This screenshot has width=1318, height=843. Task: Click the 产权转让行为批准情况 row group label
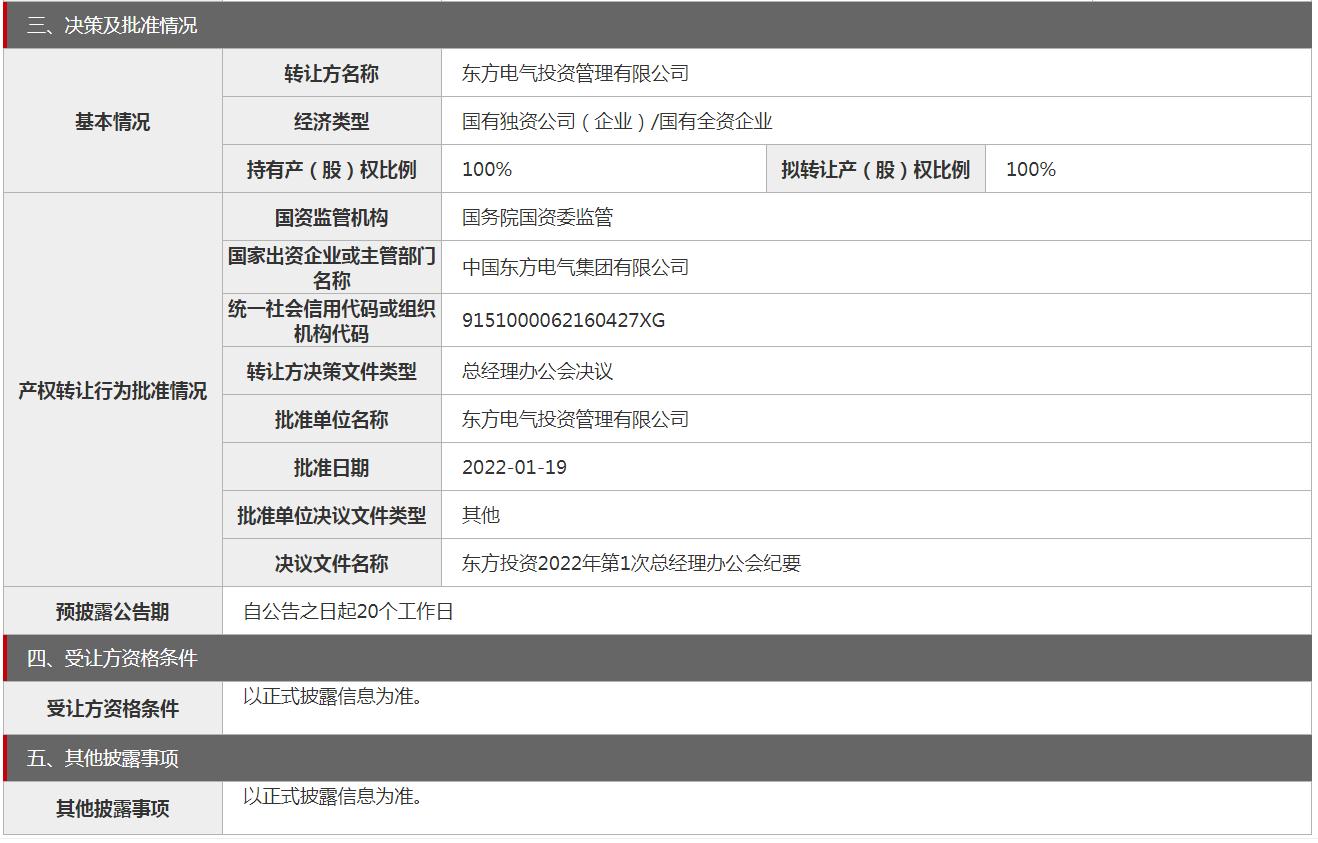point(112,390)
